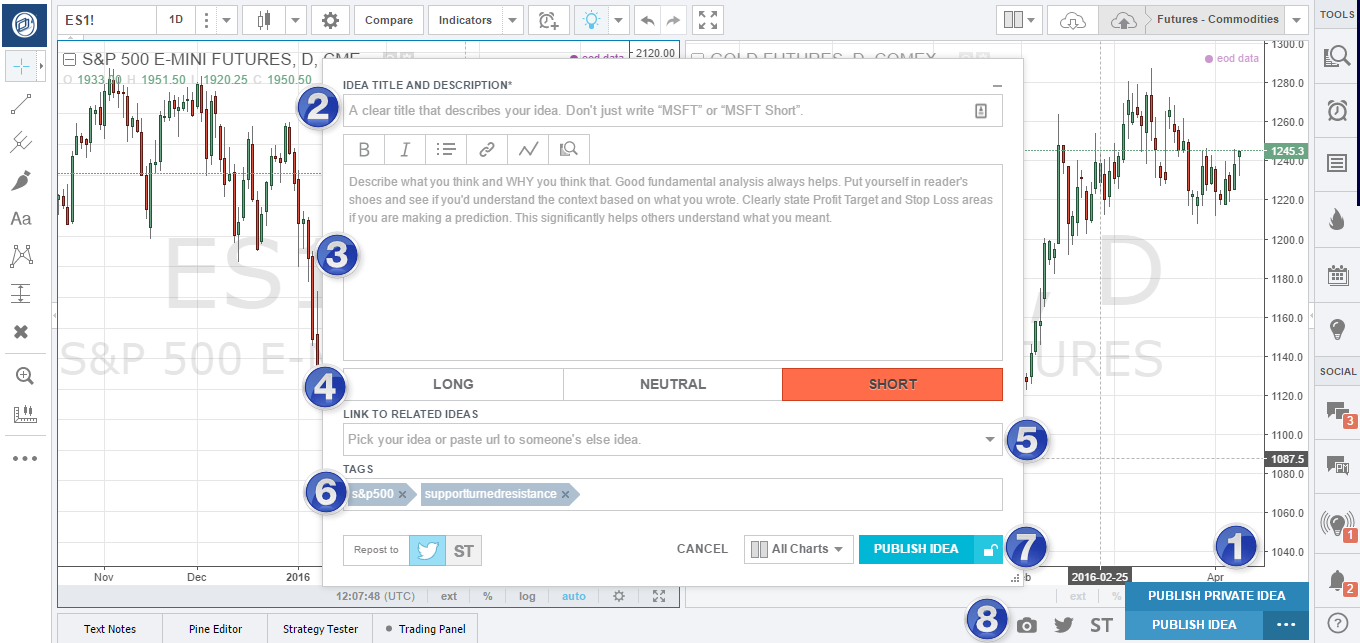The image size is (1360, 643).
Task: Toggle bold formatting in the description editor
Action: click(x=364, y=149)
